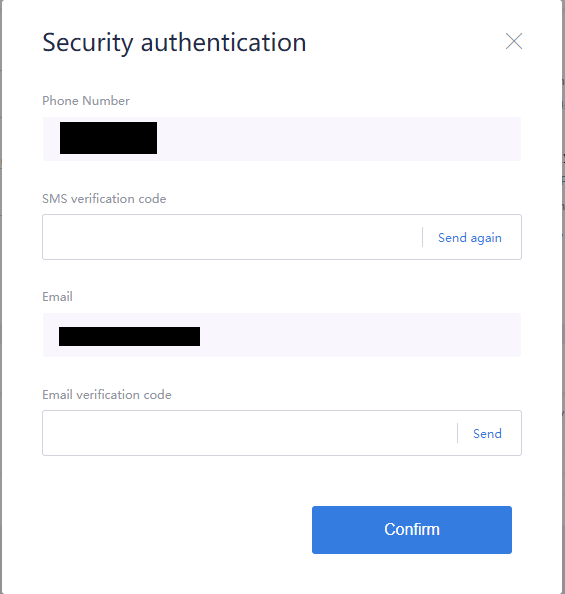The image size is (565, 594).
Task: Click the Security authentication heading
Action: (174, 42)
